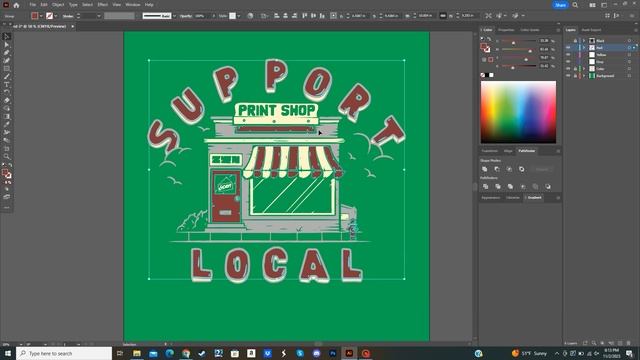Toggle visibility of the Color layer

point(568,69)
